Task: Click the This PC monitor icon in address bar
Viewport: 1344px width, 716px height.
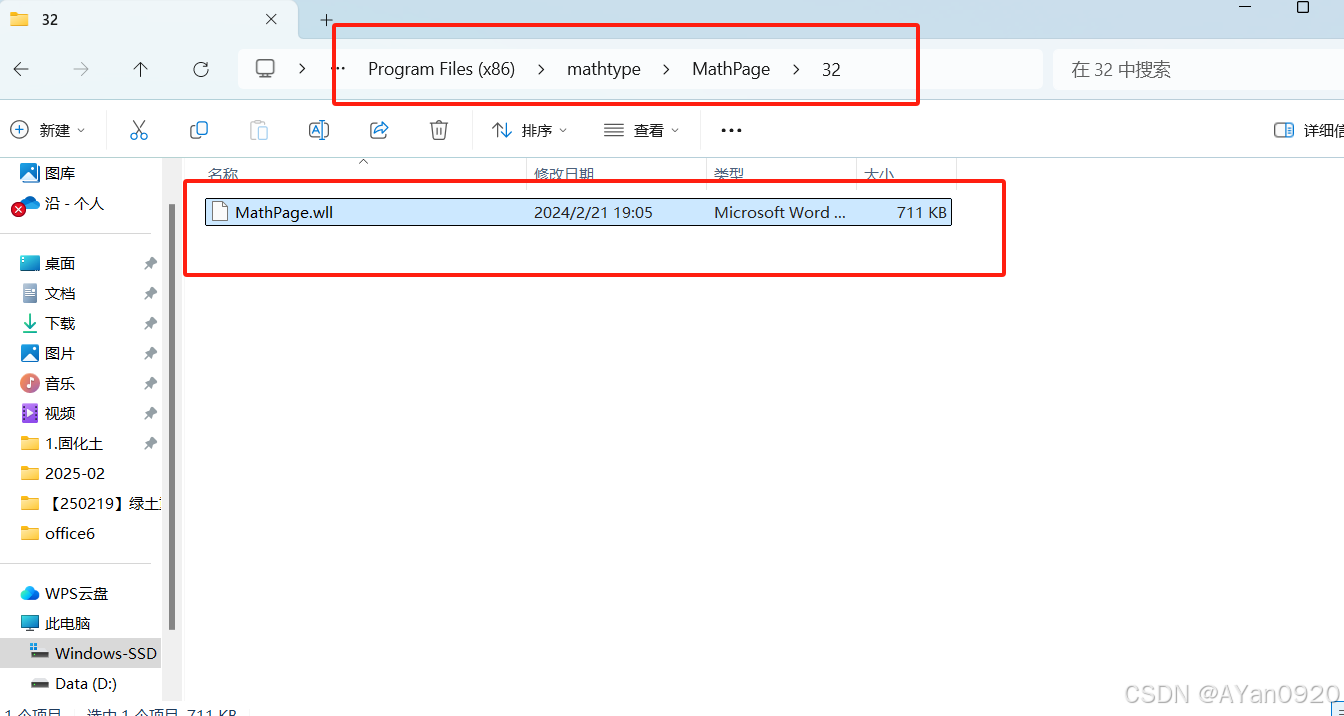Action: (x=265, y=68)
